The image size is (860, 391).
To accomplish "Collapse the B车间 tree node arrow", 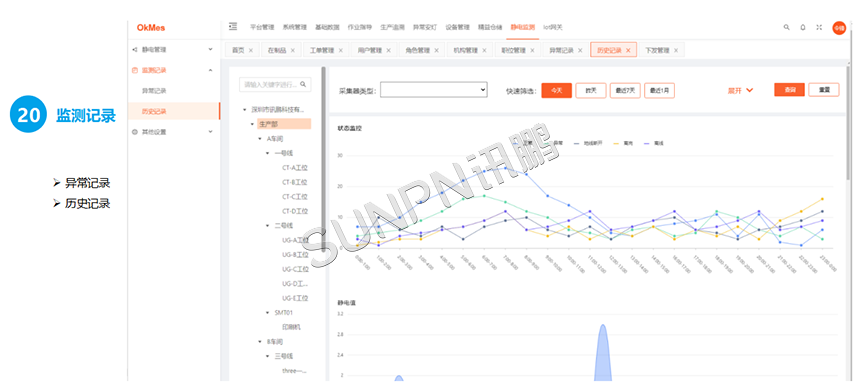I will 260,342.
